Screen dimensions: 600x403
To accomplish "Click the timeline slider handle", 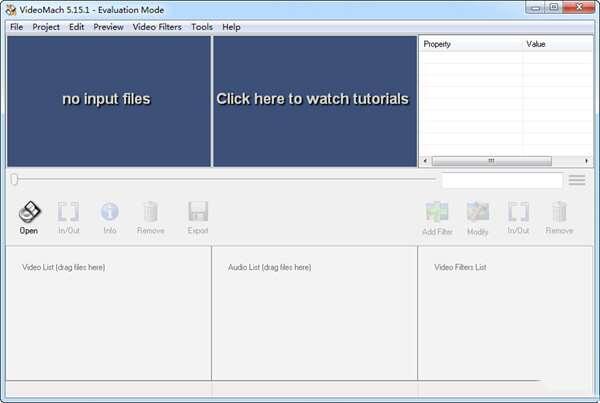I will coord(15,179).
